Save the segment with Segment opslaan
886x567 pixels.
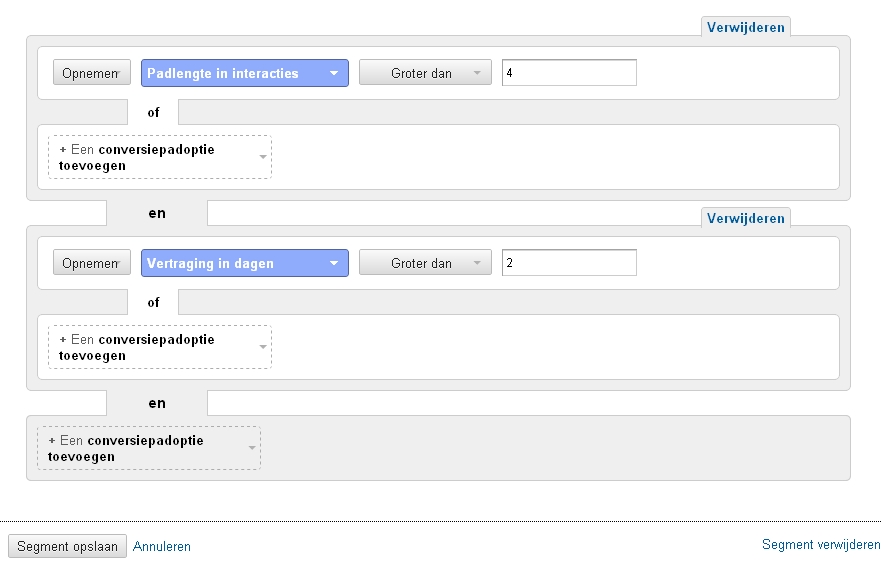[68, 547]
